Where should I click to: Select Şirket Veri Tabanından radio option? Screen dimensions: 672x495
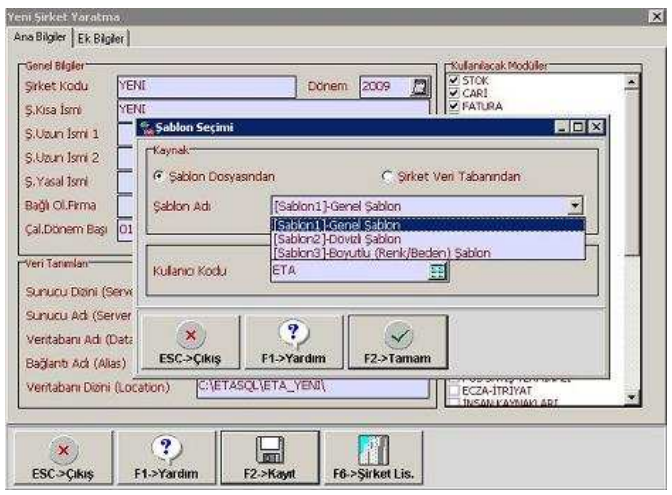pyautogui.click(x=388, y=176)
